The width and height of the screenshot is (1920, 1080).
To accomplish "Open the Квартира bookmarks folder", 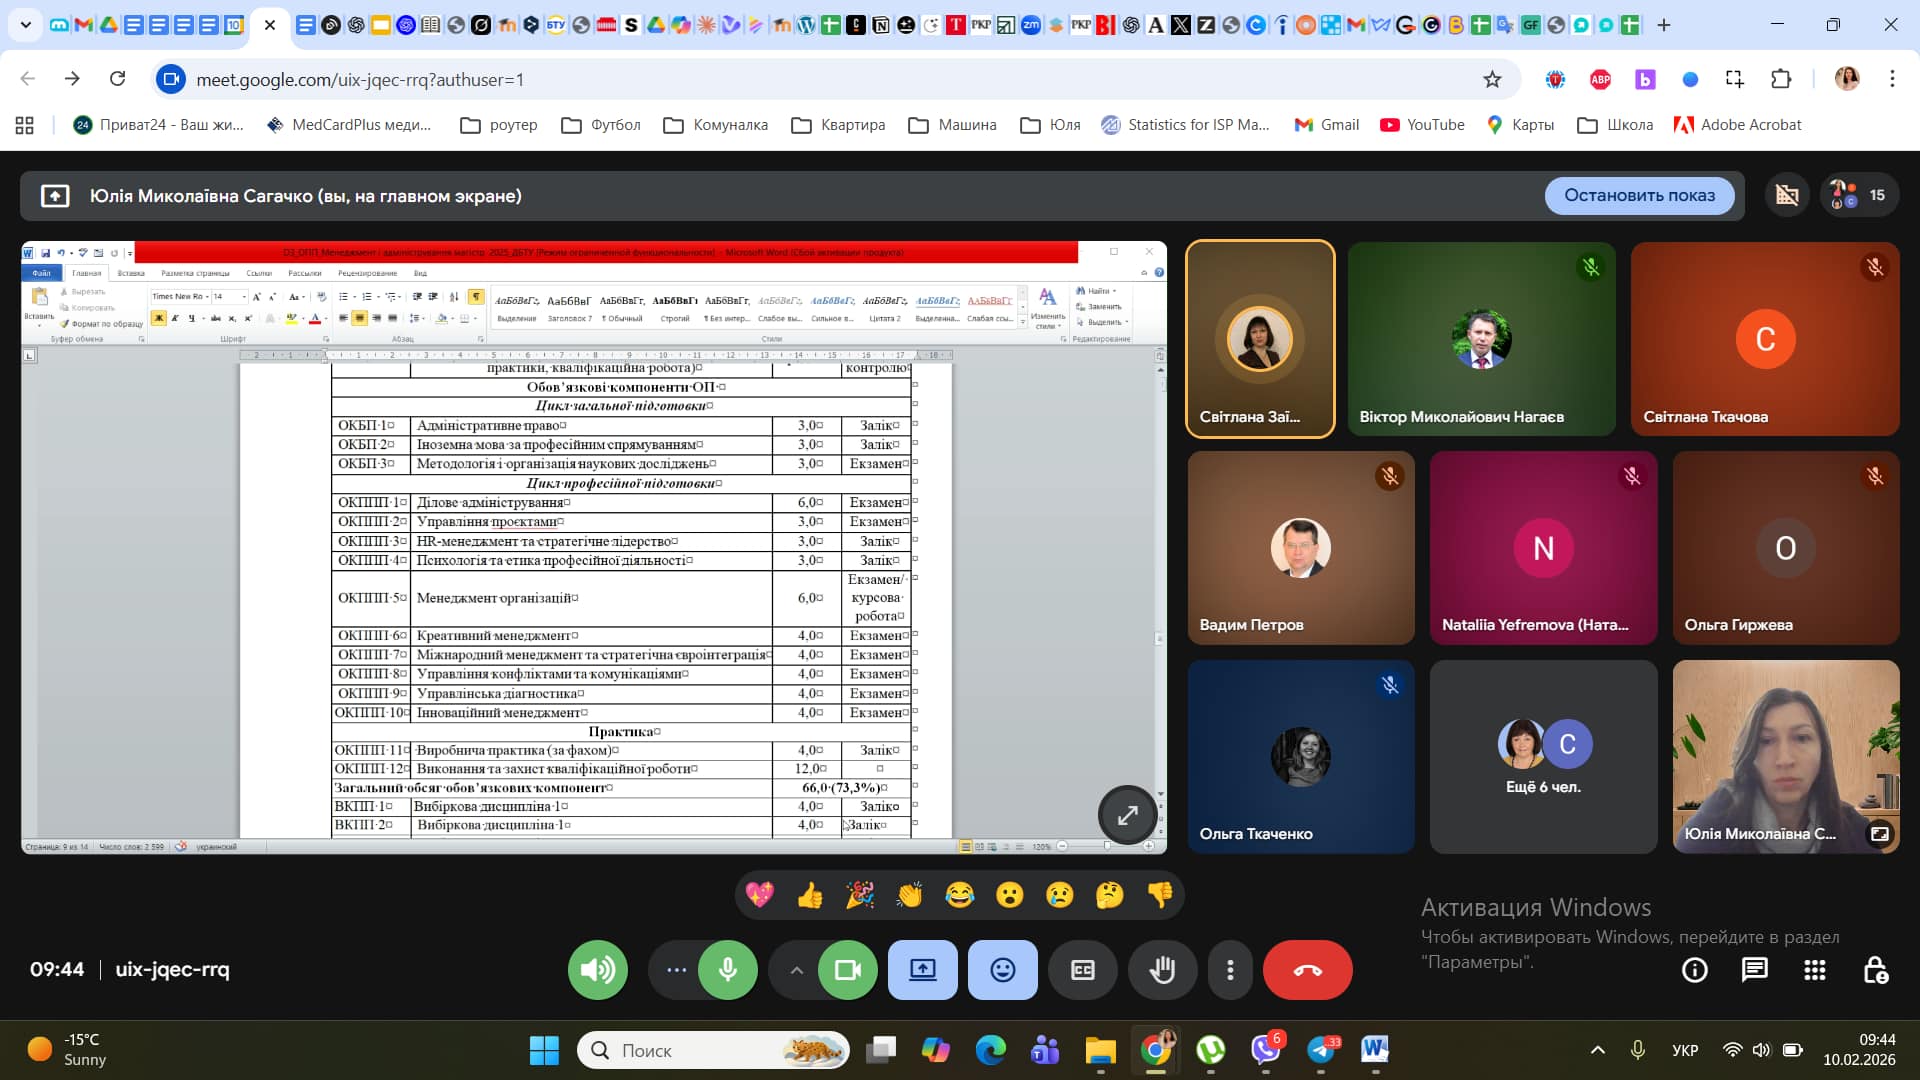I will pos(838,125).
